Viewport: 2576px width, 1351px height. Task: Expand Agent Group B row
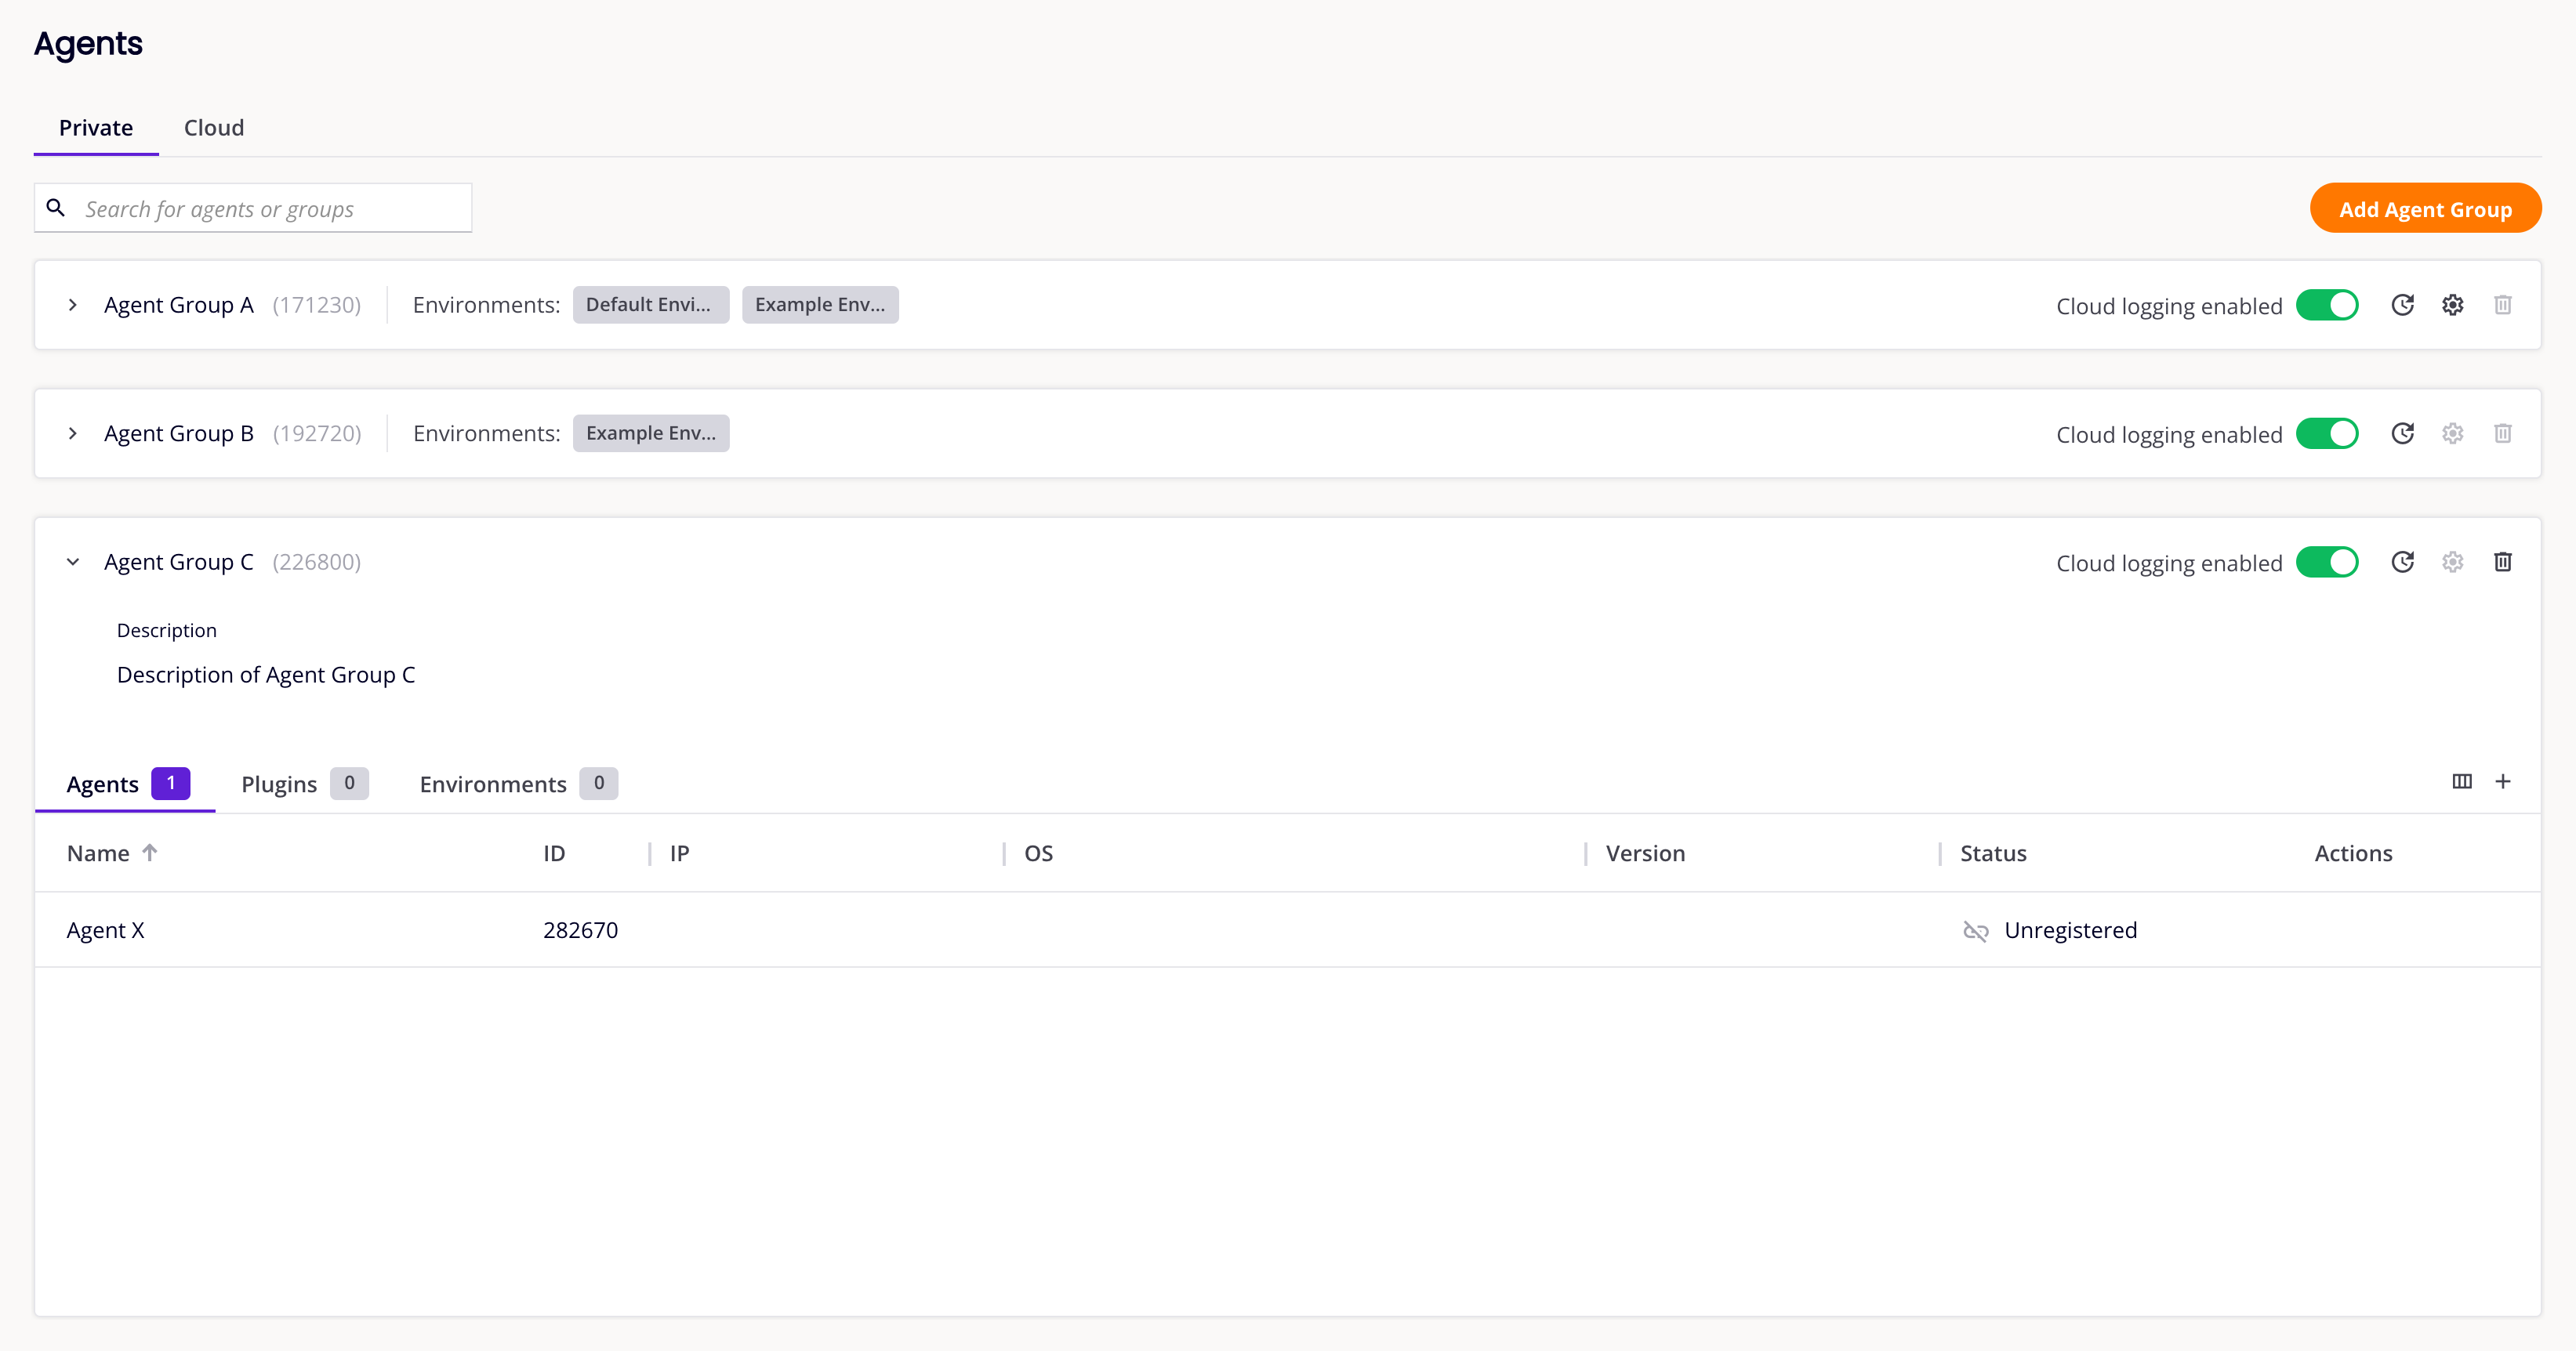(73, 433)
